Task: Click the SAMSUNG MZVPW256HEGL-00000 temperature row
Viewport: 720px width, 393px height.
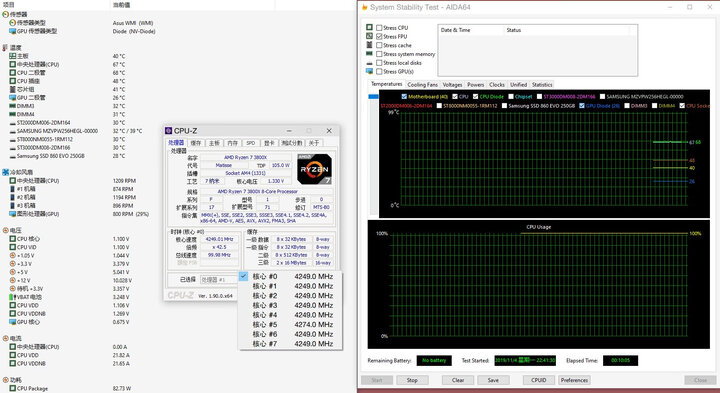Action: pyautogui.click(x=76, y=131)
